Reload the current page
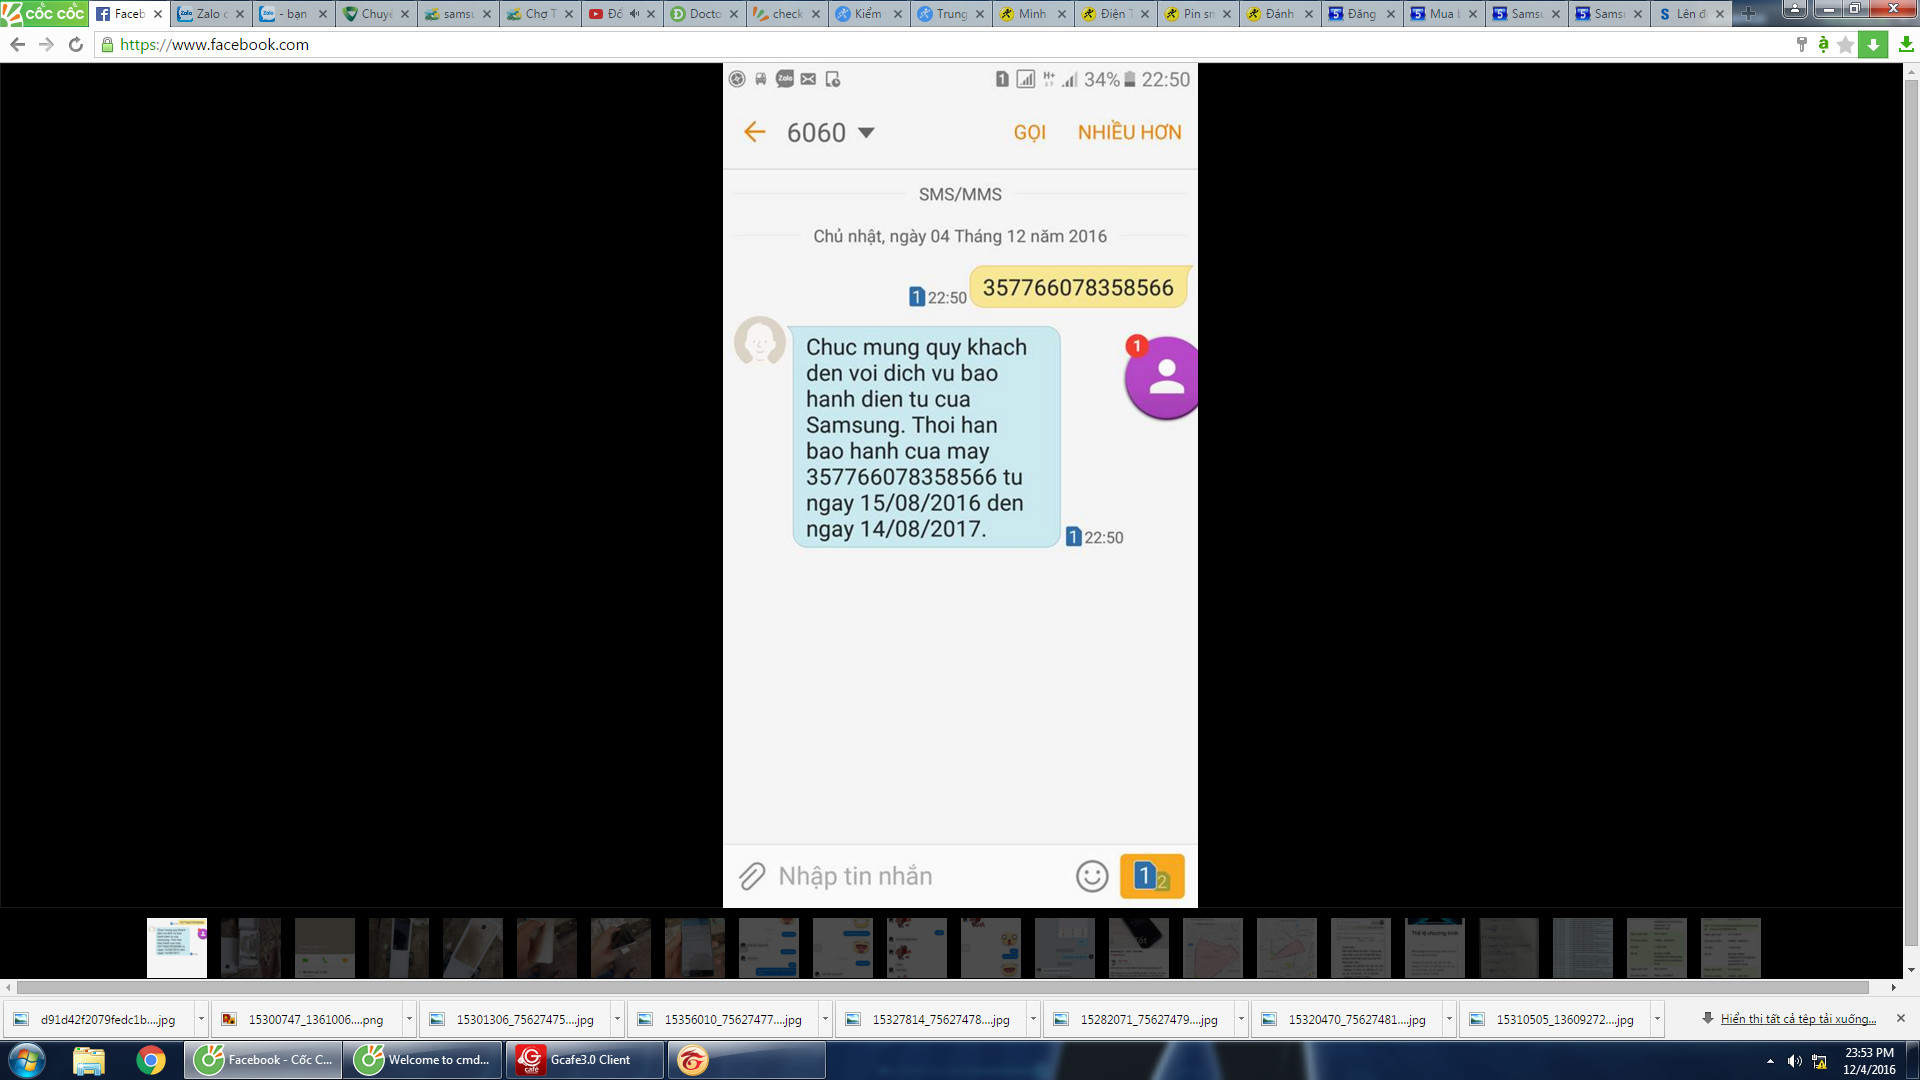 pos(76,45)
